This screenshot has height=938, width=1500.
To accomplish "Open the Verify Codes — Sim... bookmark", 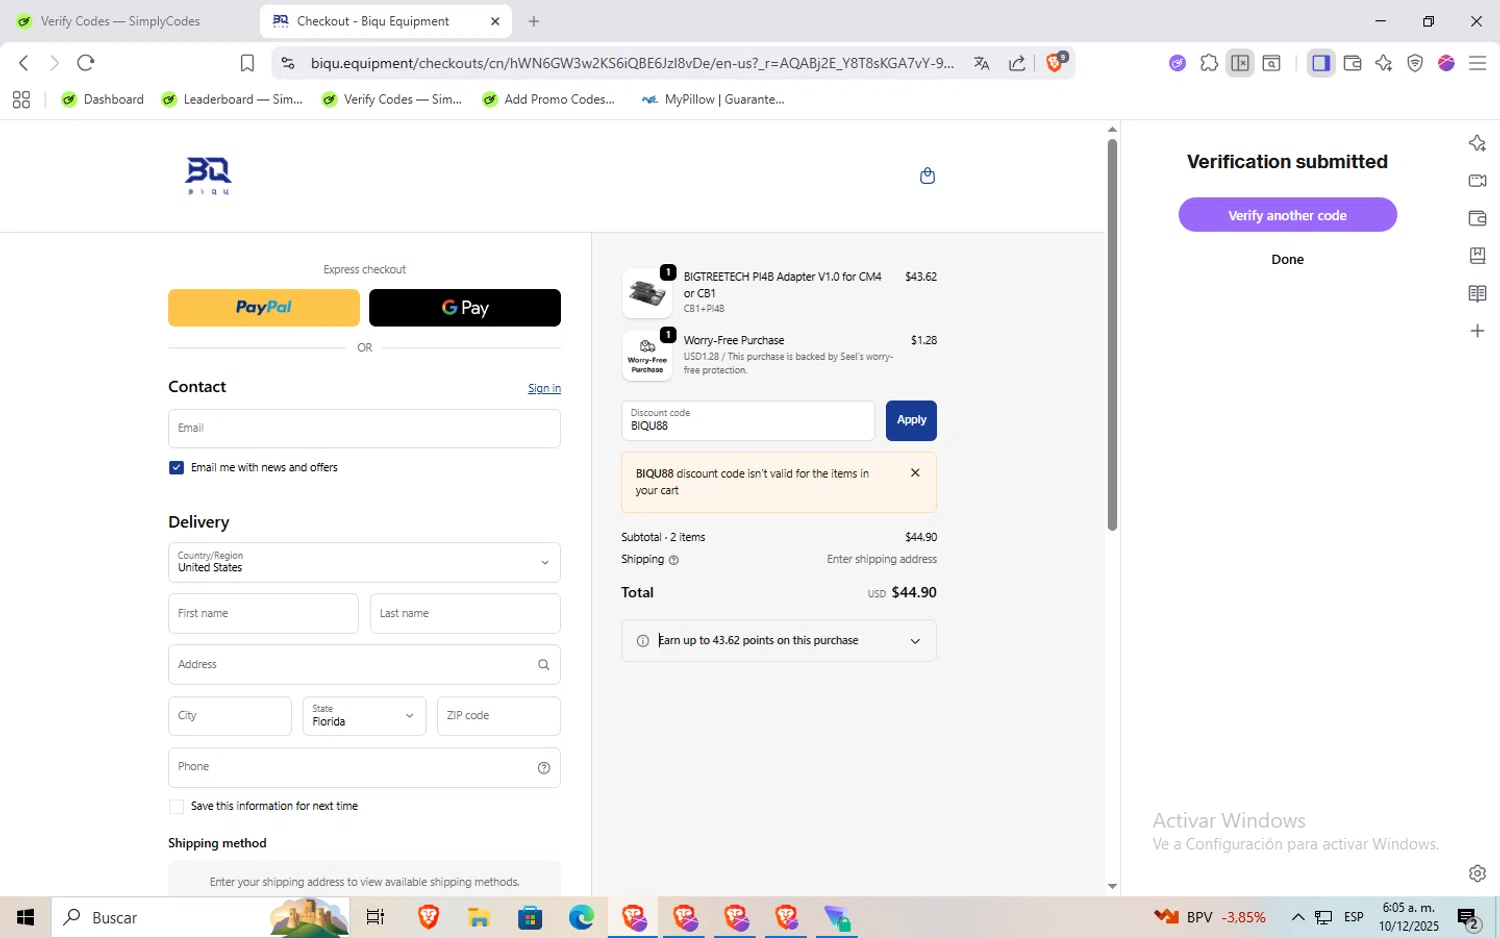I will 391,99.
